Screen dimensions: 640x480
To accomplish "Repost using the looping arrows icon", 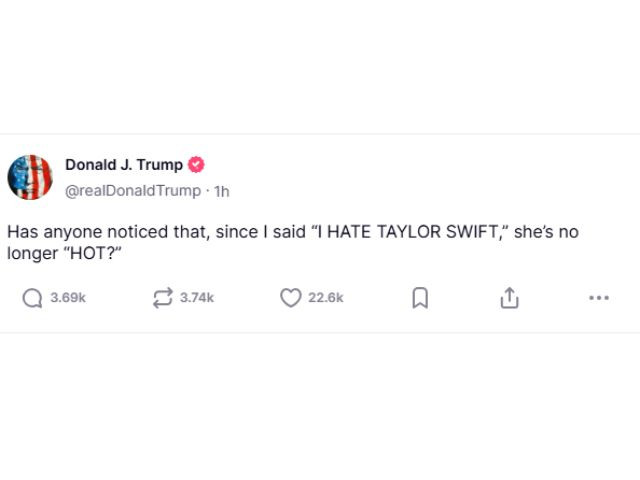I will coord(163,298).
